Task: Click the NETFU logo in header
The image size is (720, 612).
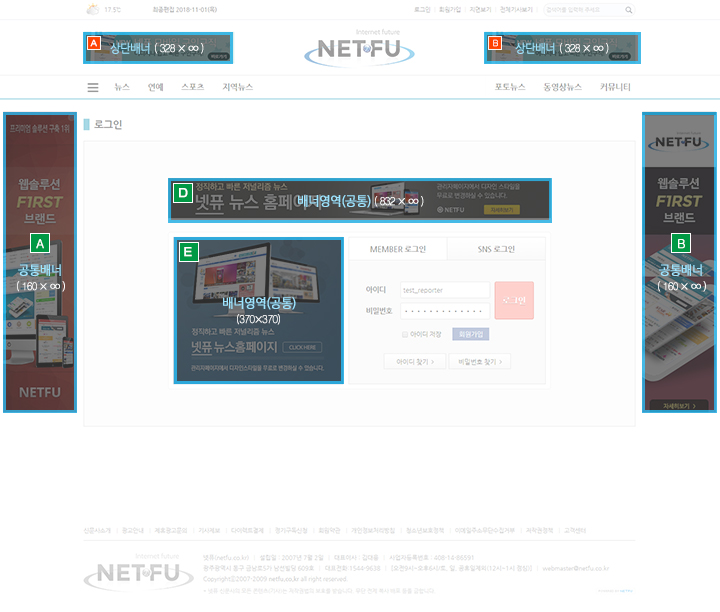Action: 359,49
